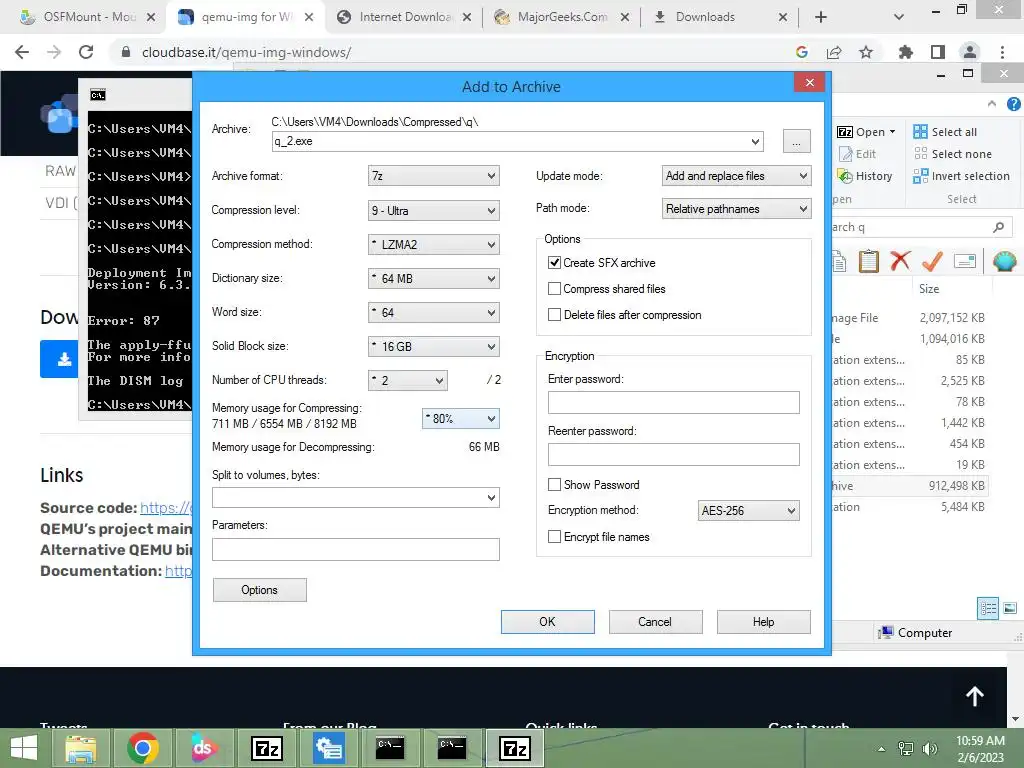Enable Compress shared files
This screenshot has height=768, width=1024.
554,289
